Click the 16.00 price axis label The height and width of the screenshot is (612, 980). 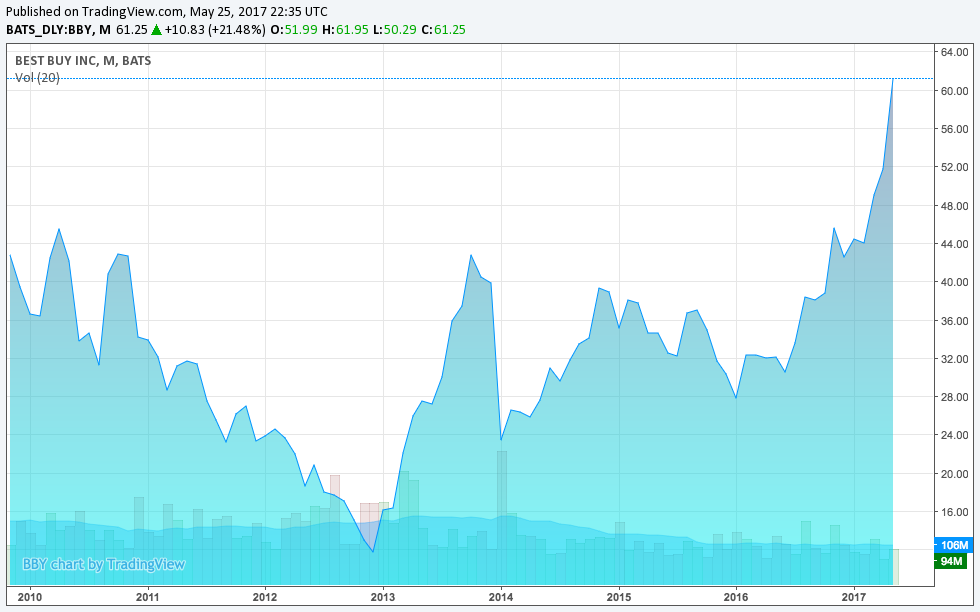[955, 513]
